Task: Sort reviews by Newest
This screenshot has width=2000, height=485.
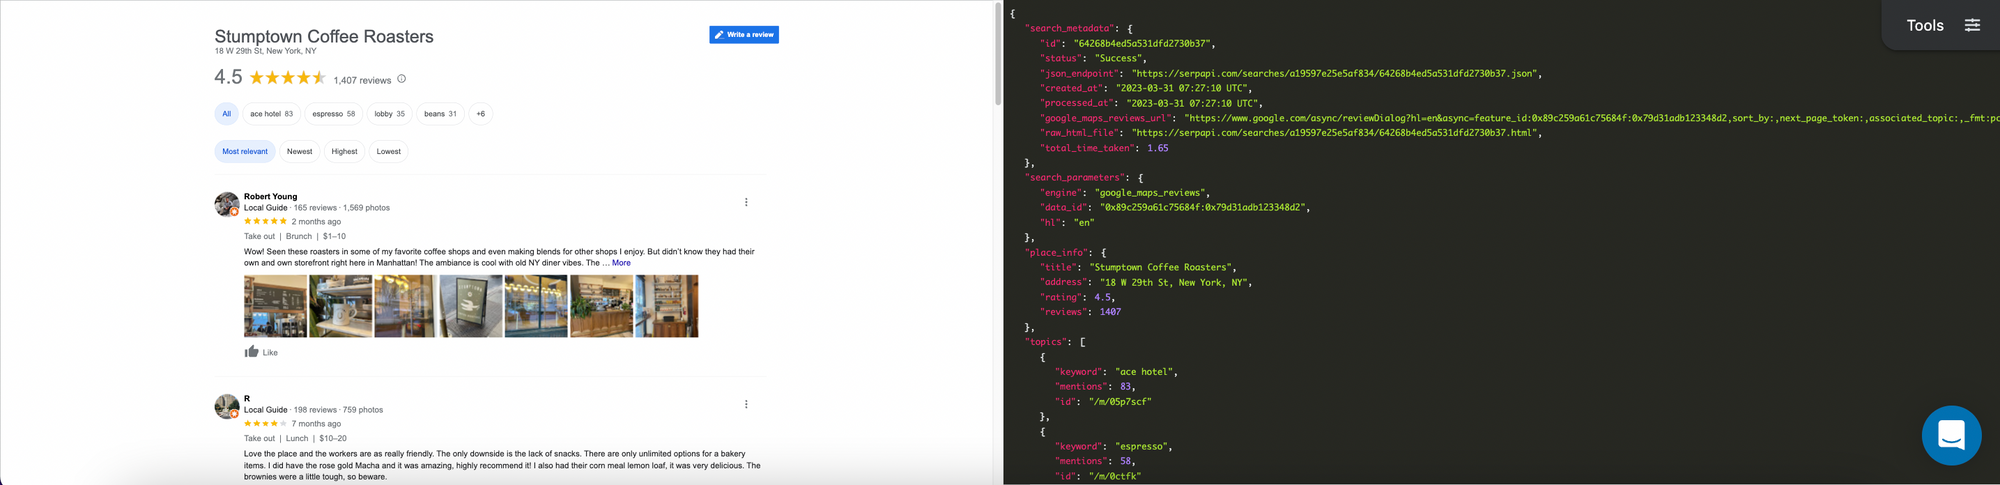Action: point(299,152)
